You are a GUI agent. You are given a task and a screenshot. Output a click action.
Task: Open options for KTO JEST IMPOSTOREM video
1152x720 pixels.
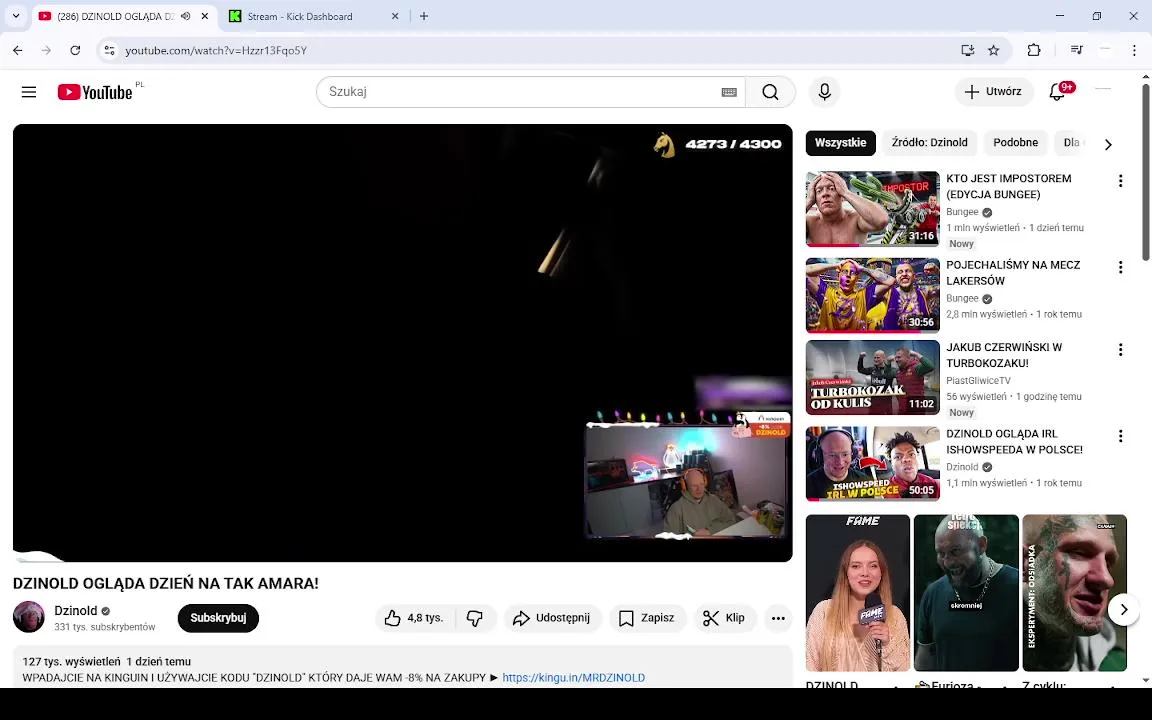pos(1120,181)
